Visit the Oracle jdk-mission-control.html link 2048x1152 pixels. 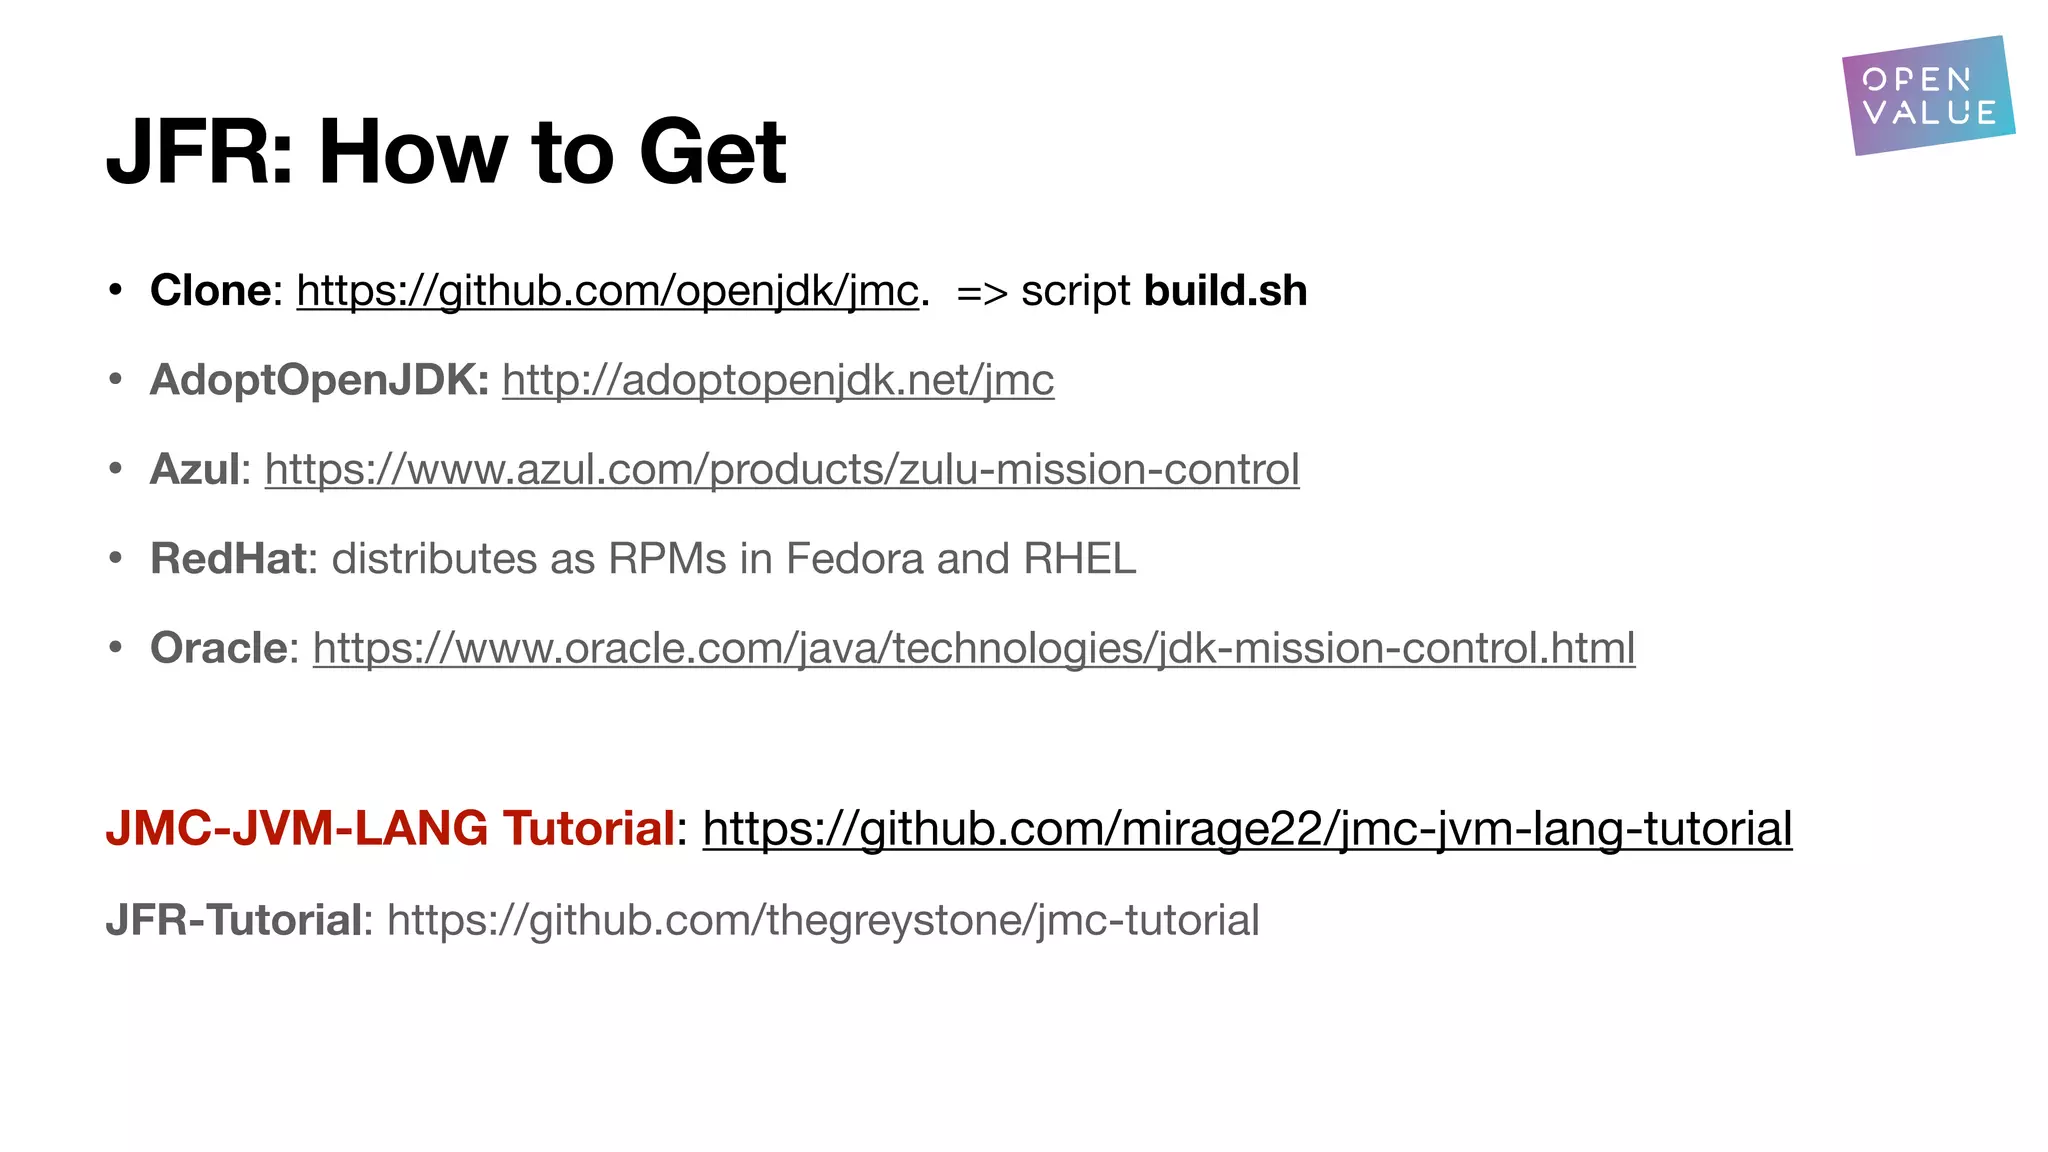(x=973, y=648)
